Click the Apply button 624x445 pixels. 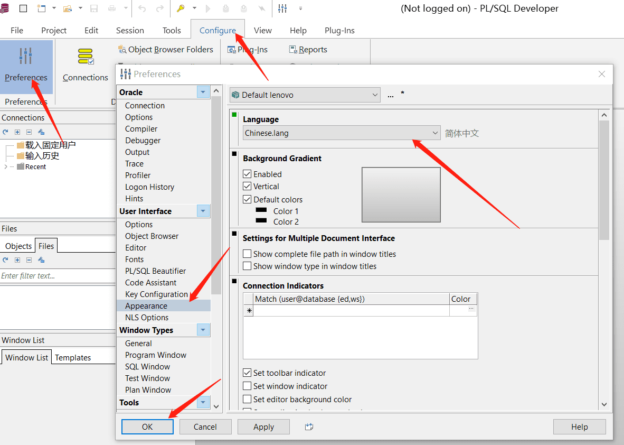263,427
